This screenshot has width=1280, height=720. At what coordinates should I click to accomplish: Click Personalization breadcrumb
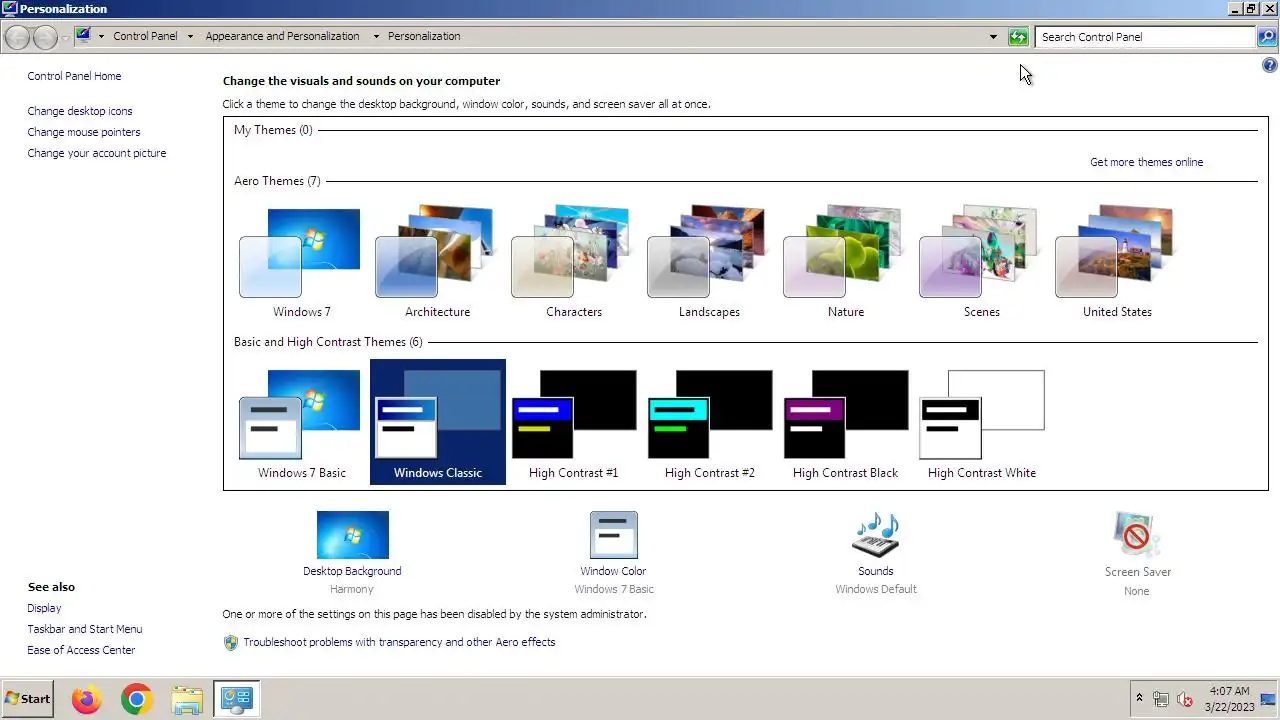[x=424, y=36]
